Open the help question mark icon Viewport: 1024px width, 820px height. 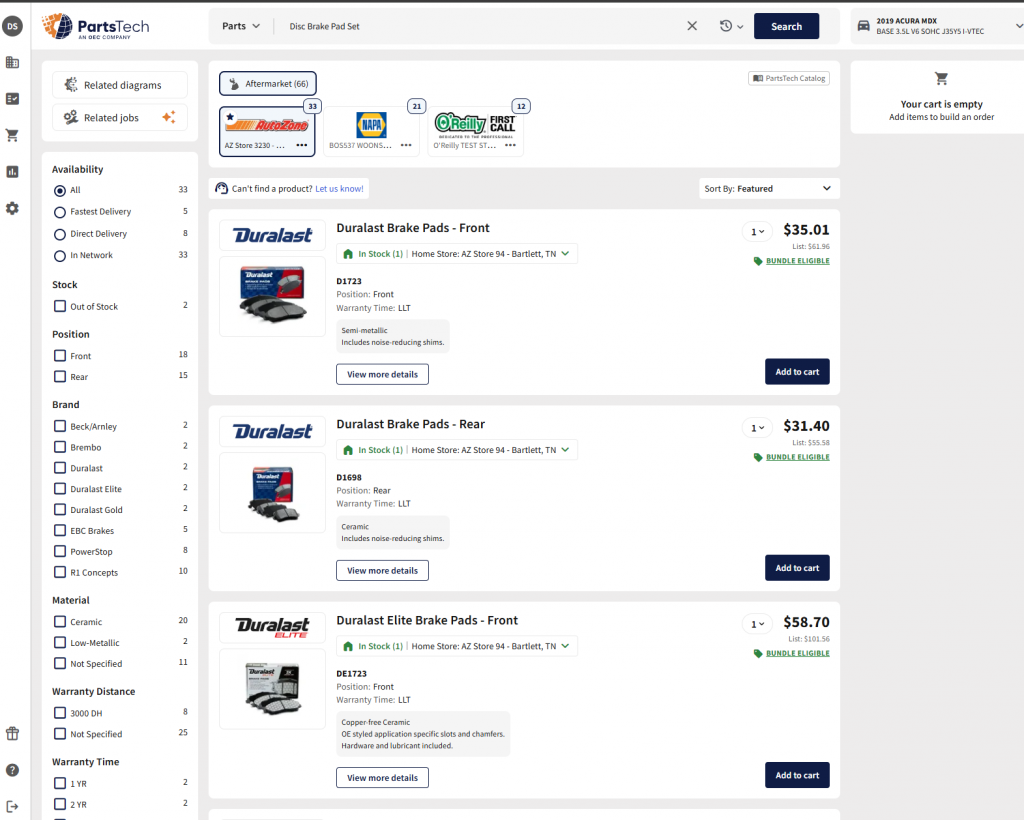click(x=12, y=770)
